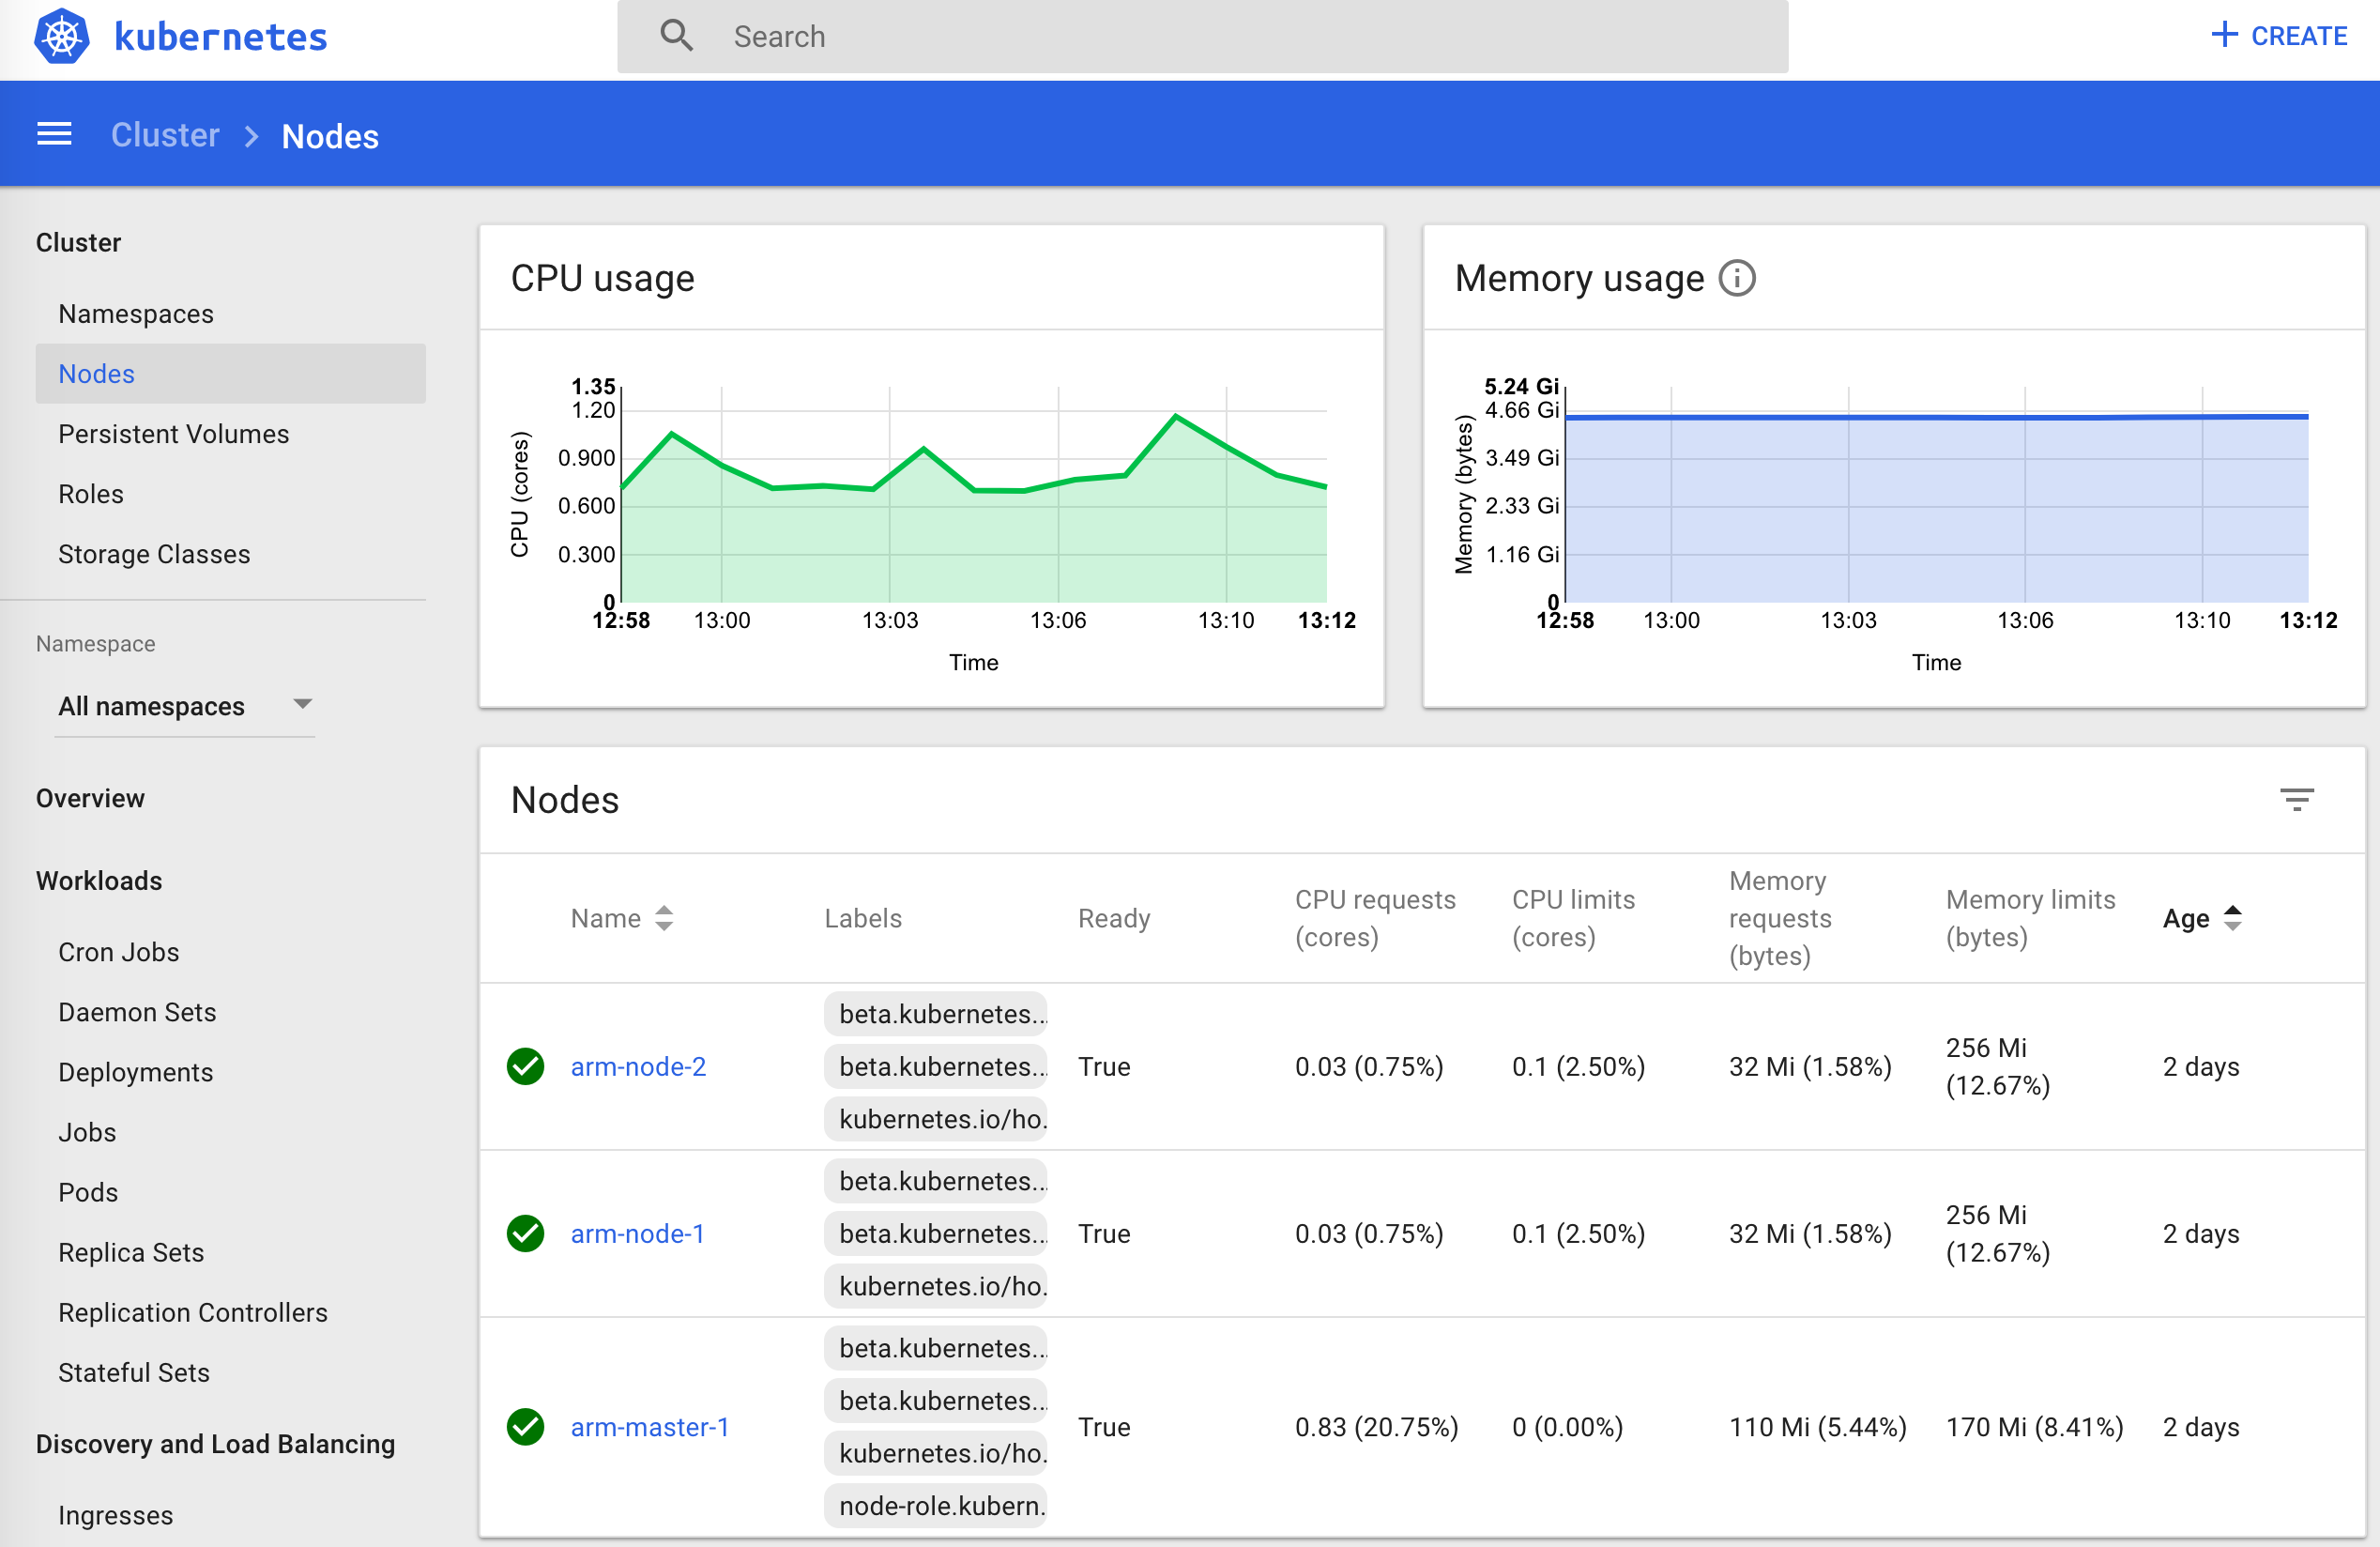The height and width of the screenshot is (1547, 2380).
Task: Click the CPU requests (cores) header
Action: [x=1375, y=918]
